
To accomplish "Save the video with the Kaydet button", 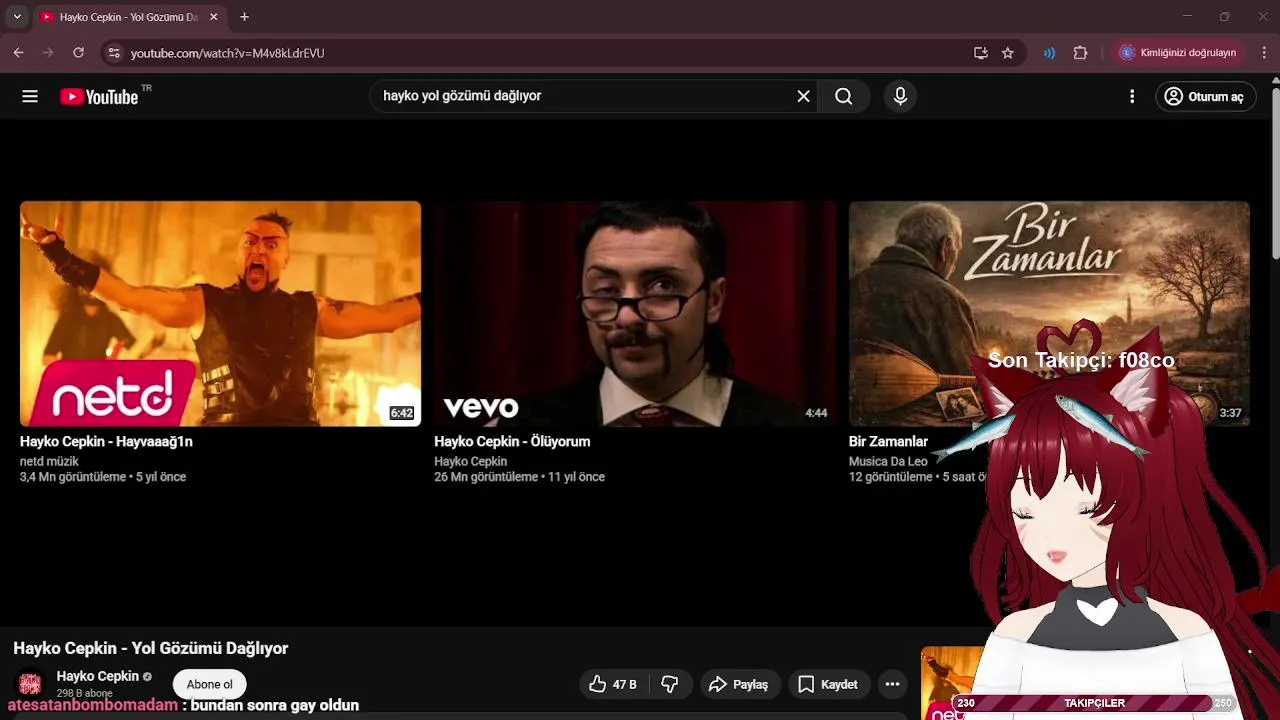I will coord(828,684).
